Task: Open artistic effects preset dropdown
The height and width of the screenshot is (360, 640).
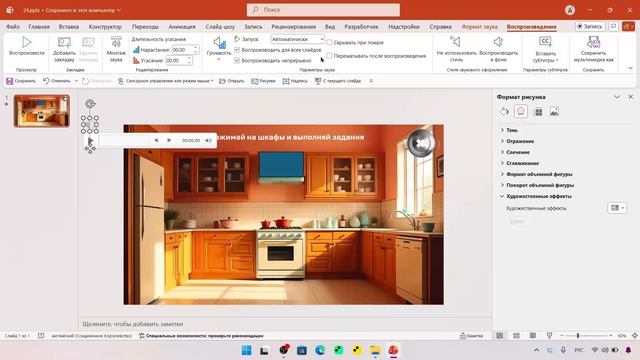Action: pos(617,208)
